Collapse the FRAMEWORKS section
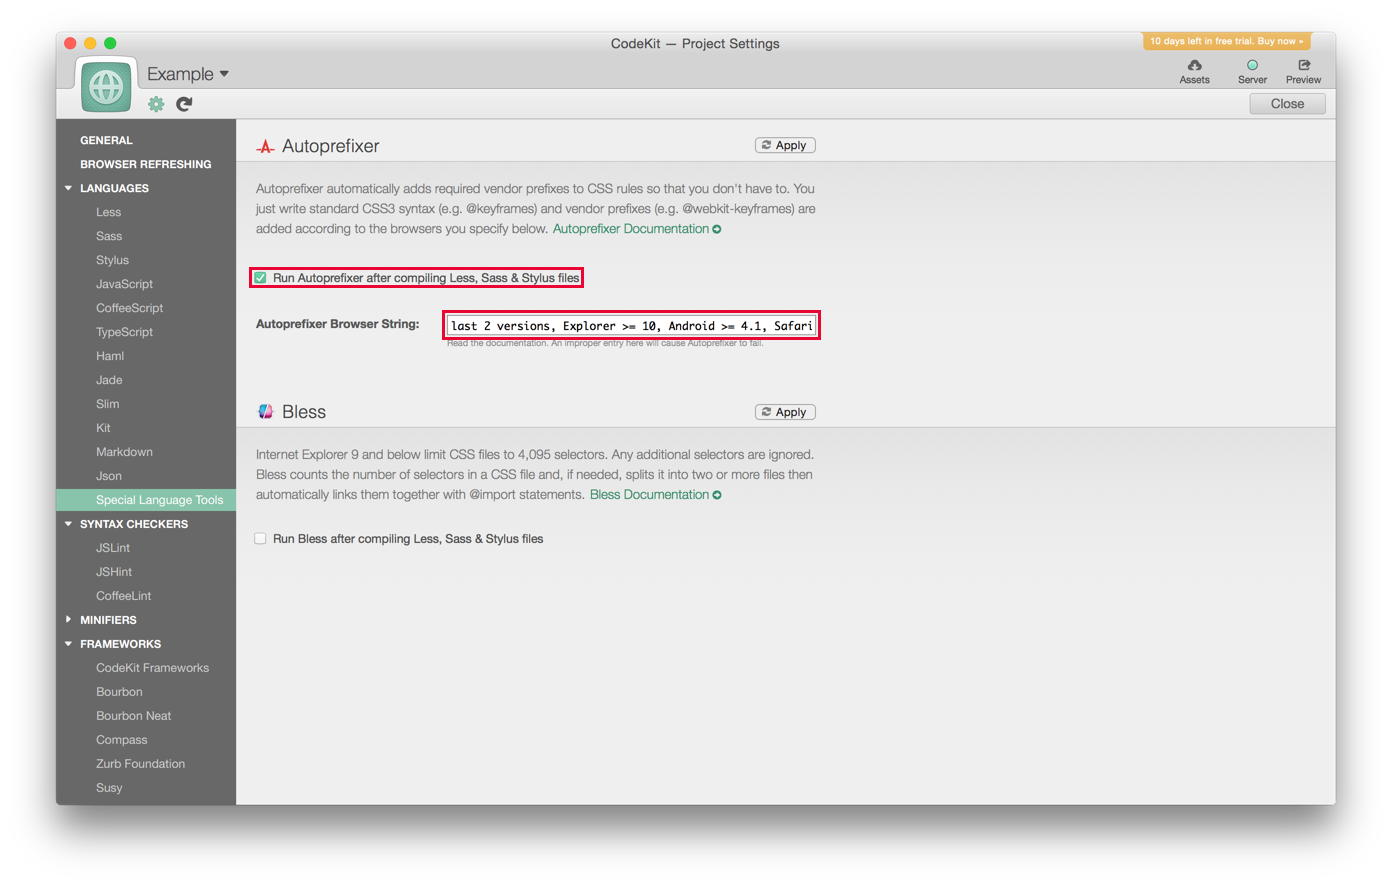 click(x=68, y=644)
